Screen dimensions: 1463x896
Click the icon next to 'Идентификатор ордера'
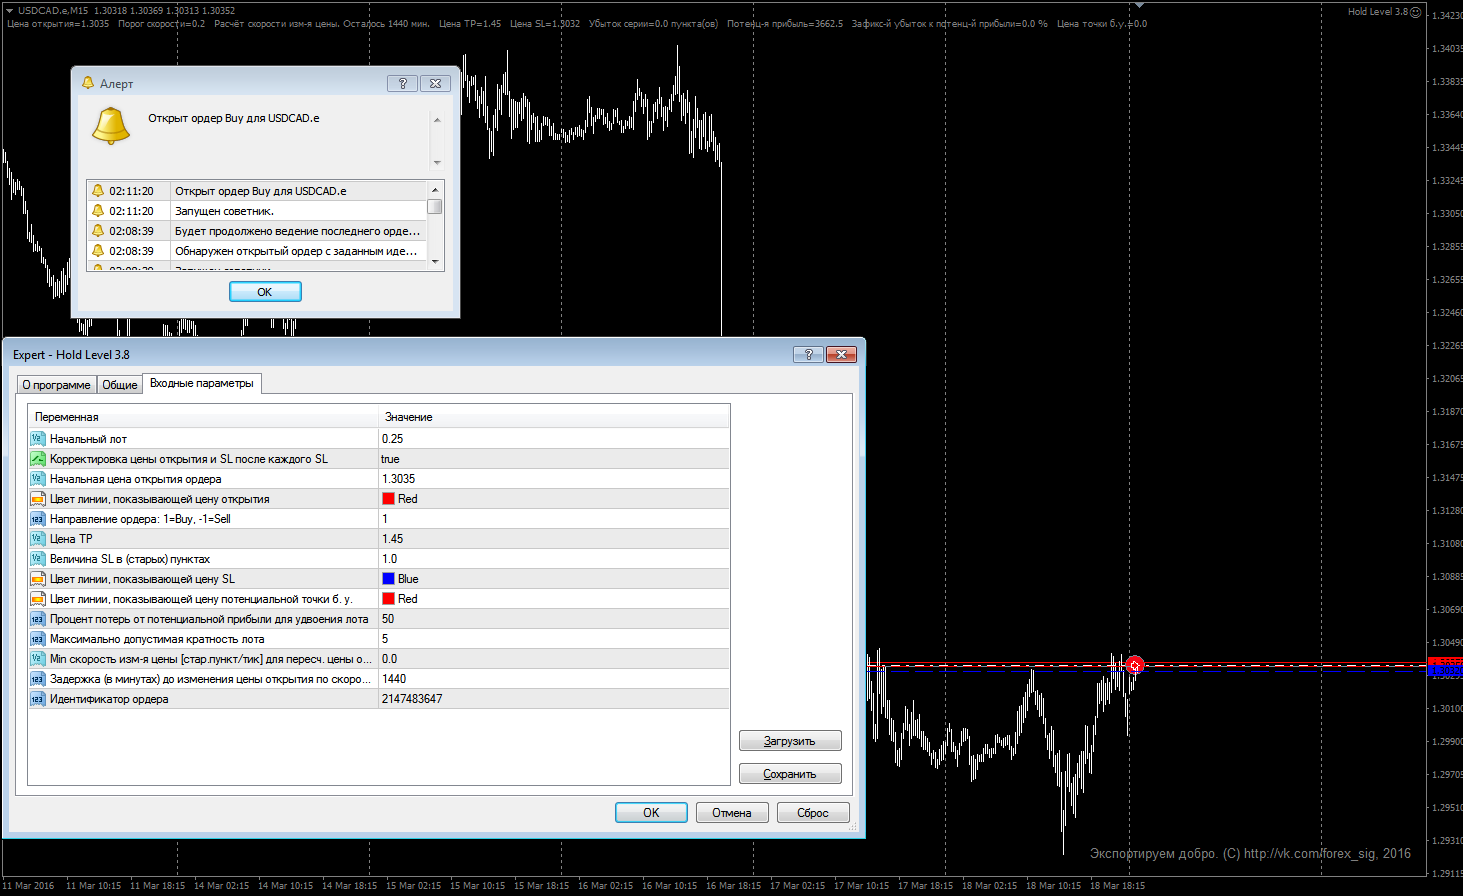[x=38, y=698]
